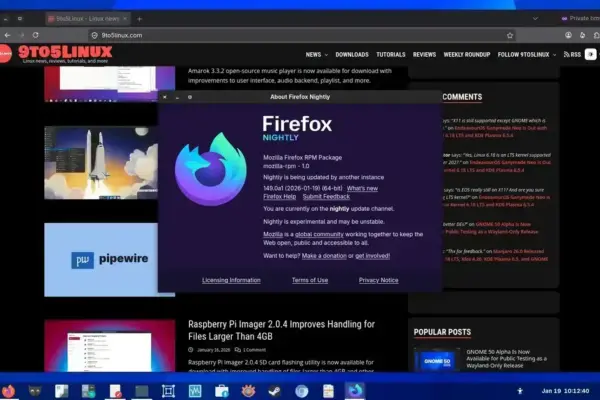The height and width of the screenshot is (400, 600).
Task: Open the list all tabs chevron
Action: [535, 18]
